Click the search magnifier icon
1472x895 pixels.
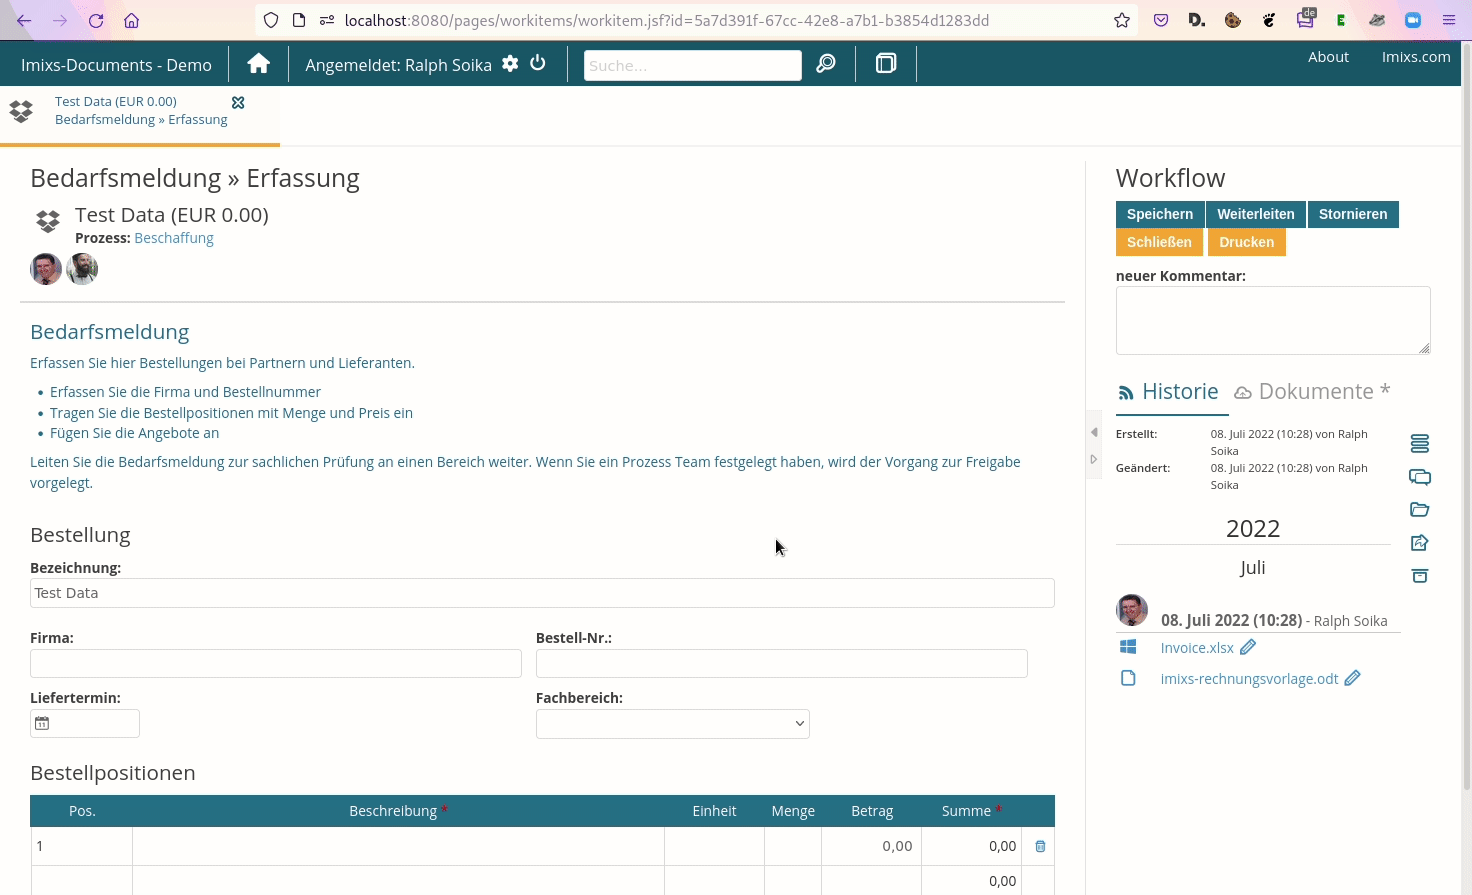[826, 64]
